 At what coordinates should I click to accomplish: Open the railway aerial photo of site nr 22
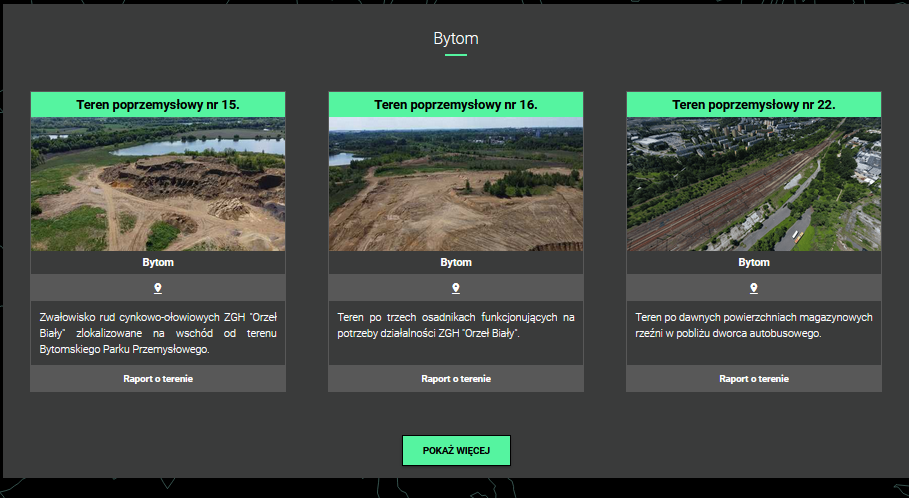(x=754, y=184)
